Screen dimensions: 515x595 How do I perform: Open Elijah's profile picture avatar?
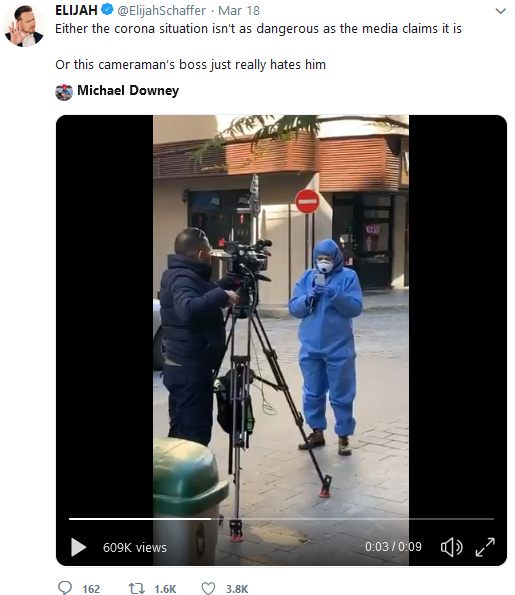click(x=24, y=26)
